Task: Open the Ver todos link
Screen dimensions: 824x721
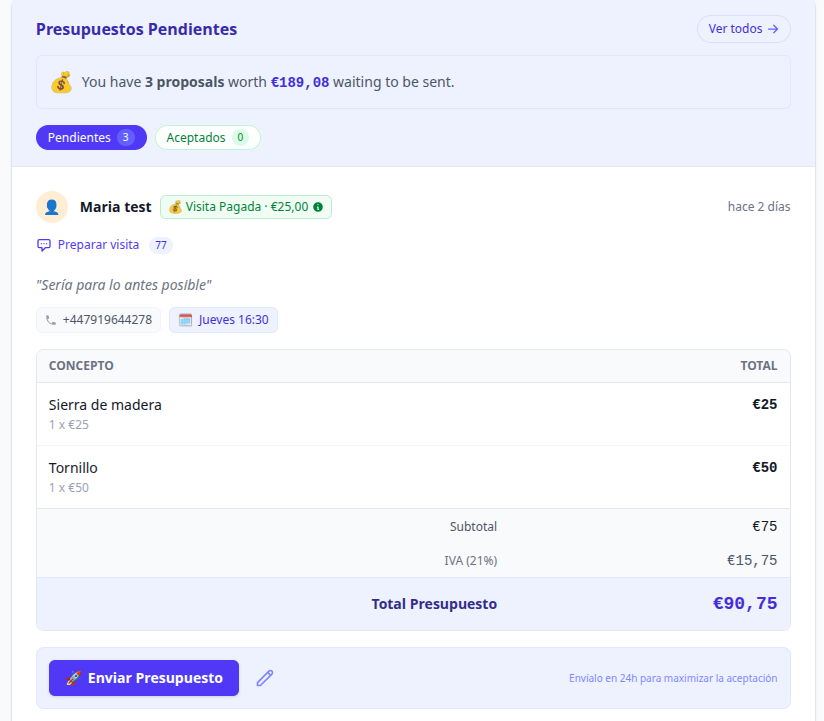Action: click(x=743, y=29)
